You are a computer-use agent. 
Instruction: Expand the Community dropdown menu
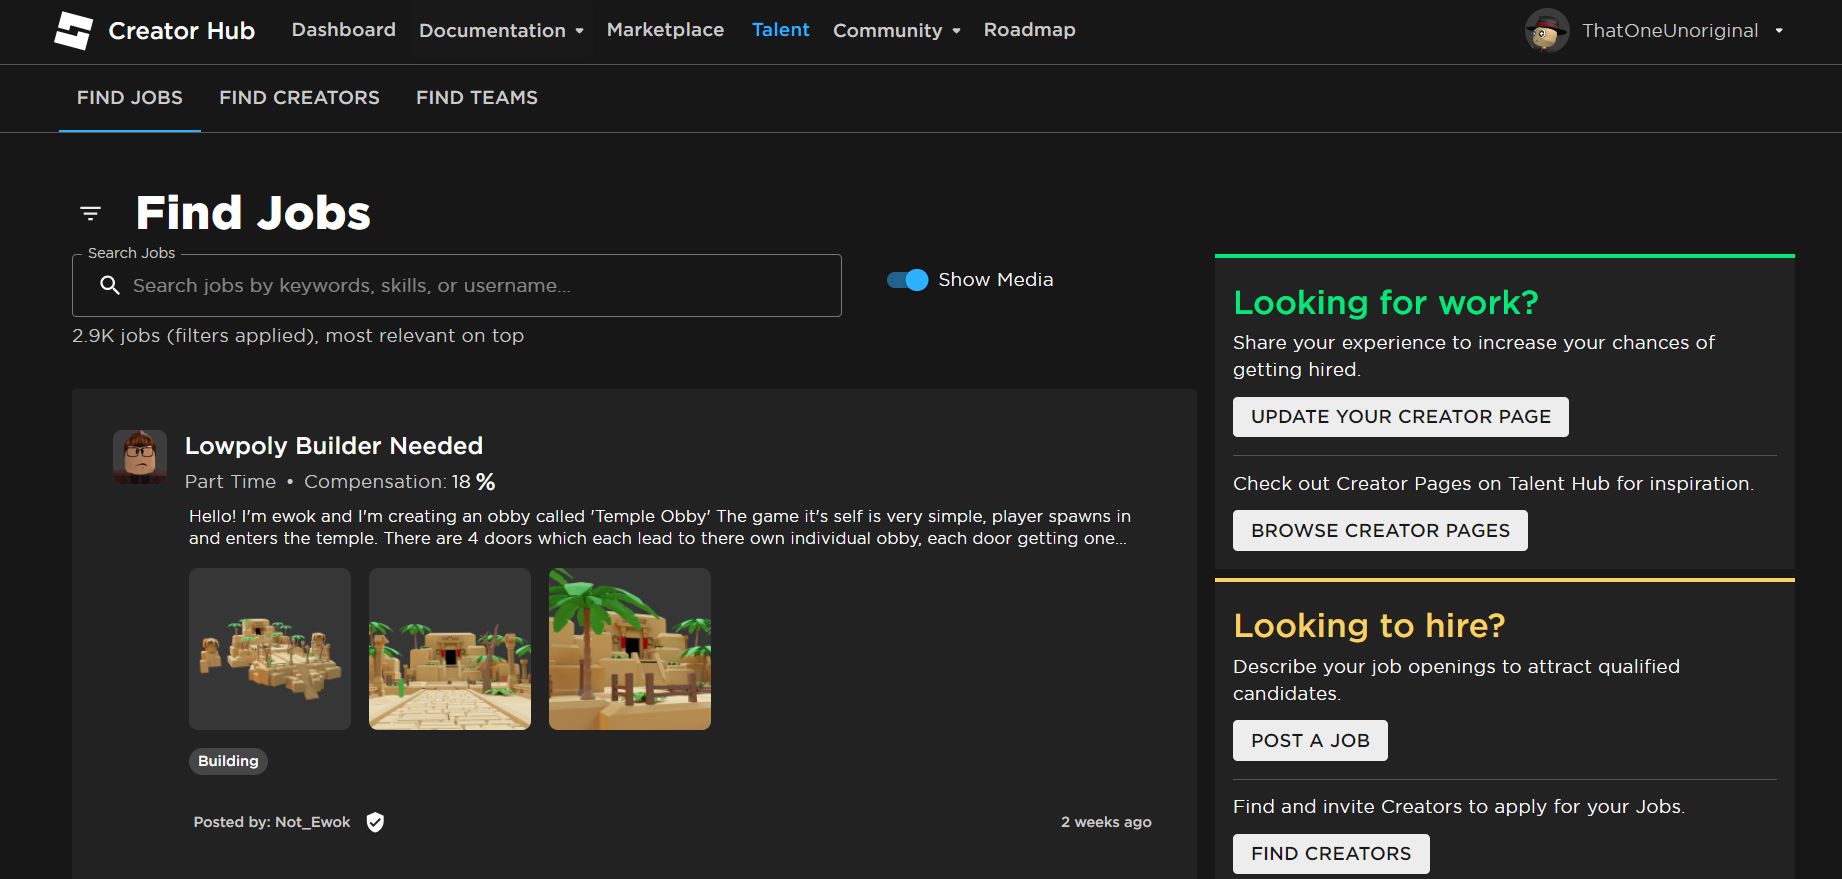tap(897, 31)
